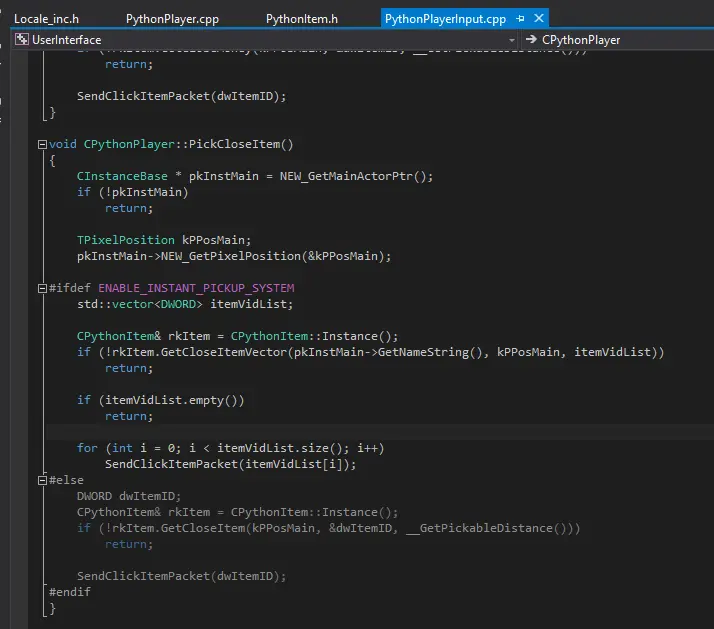Viewport: 714px width, 629px height.
Task: Click the itemVidList.empty() condition
Action: (x=170, y=400)
